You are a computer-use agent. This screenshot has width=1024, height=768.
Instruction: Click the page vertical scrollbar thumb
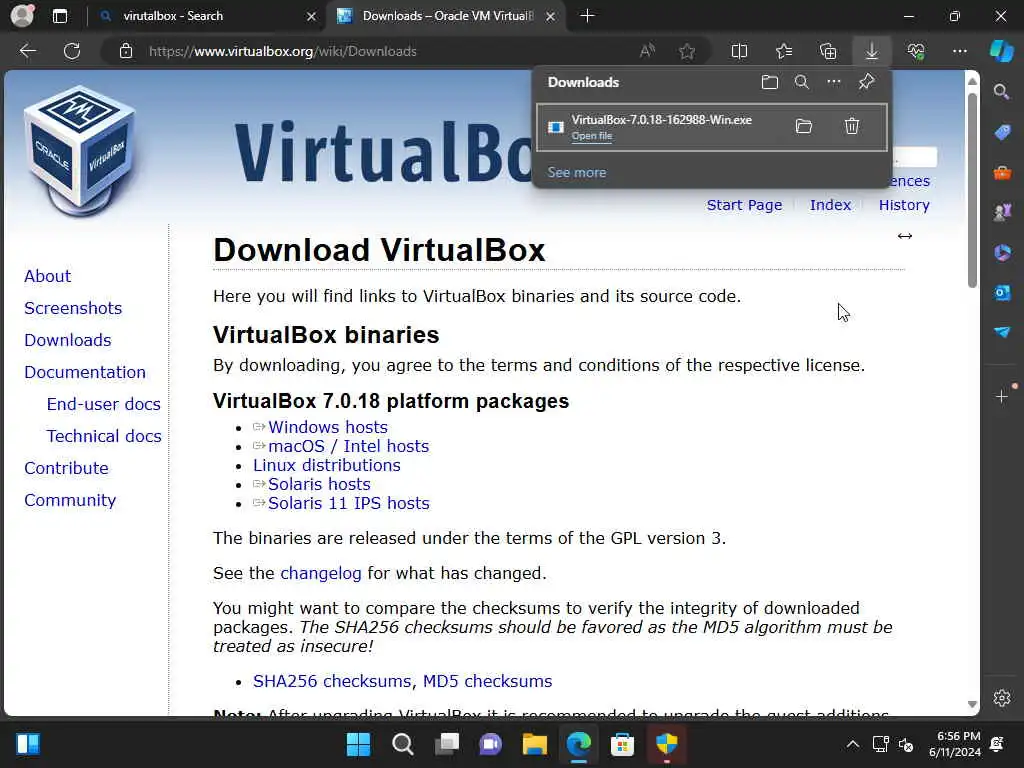click(972, 190)
